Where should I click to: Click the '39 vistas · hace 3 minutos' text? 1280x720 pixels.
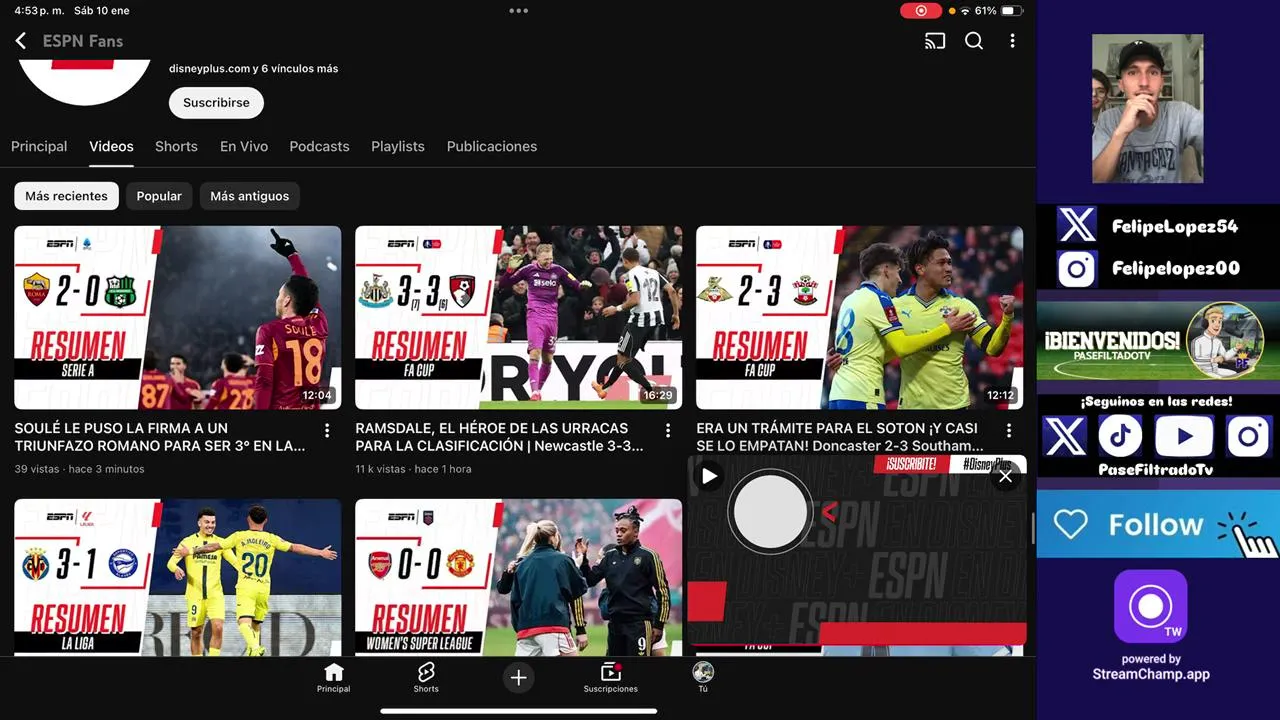pyautogui.click(x=79, y=469)
